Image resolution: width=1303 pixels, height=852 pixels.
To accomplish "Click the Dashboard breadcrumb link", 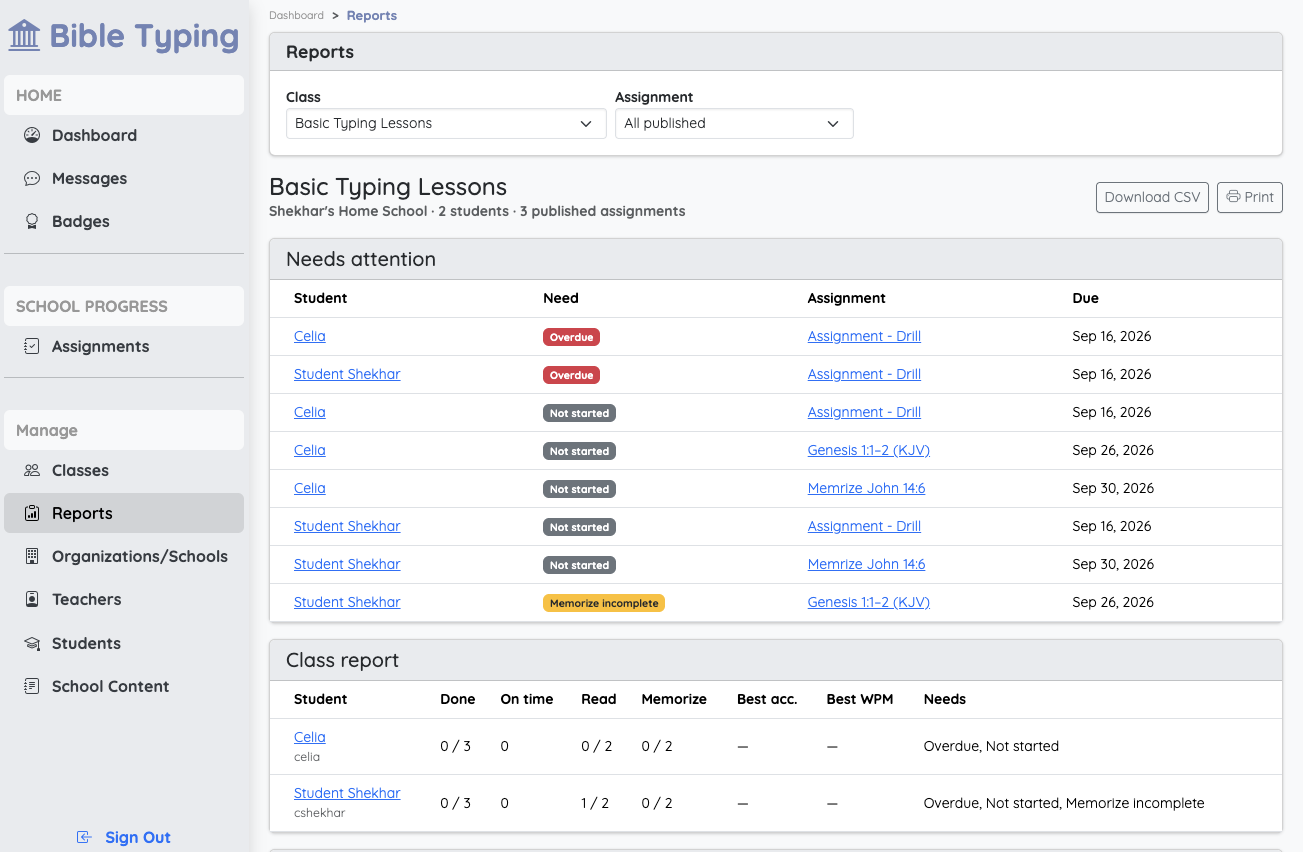I will pyautogui.click(x=296, y=15).
